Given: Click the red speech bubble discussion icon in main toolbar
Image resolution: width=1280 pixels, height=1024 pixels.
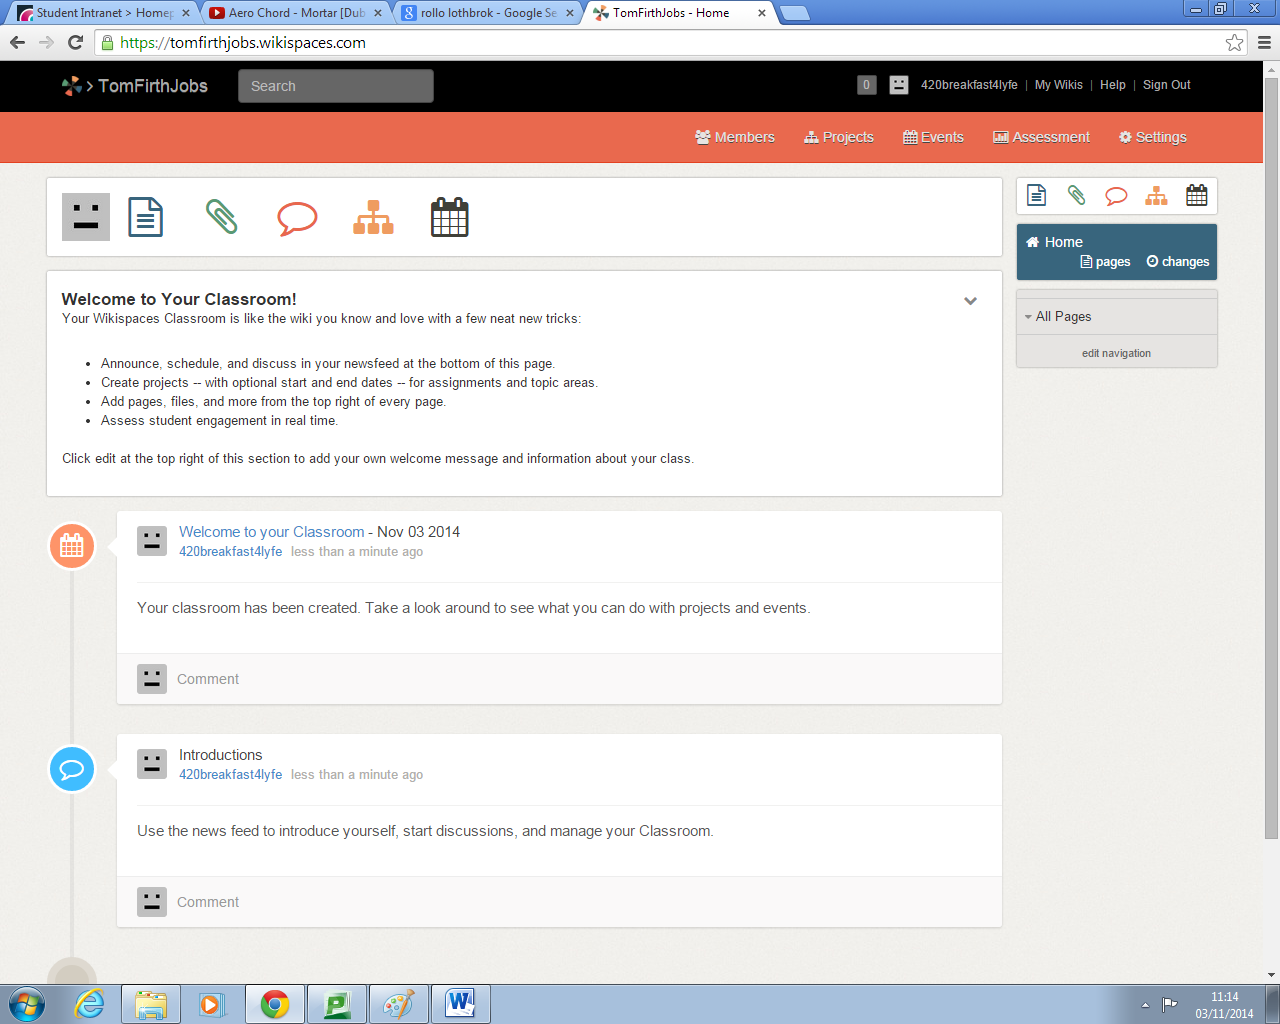Looking at the screenshot, I should (x=297, y=218).
